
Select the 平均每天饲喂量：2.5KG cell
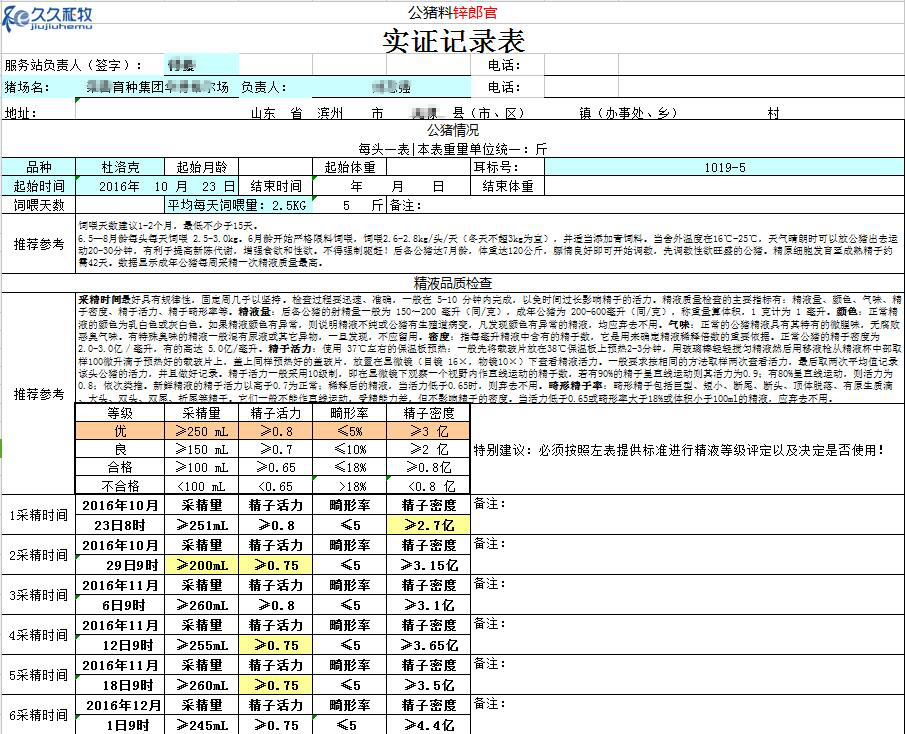point(238,205)
